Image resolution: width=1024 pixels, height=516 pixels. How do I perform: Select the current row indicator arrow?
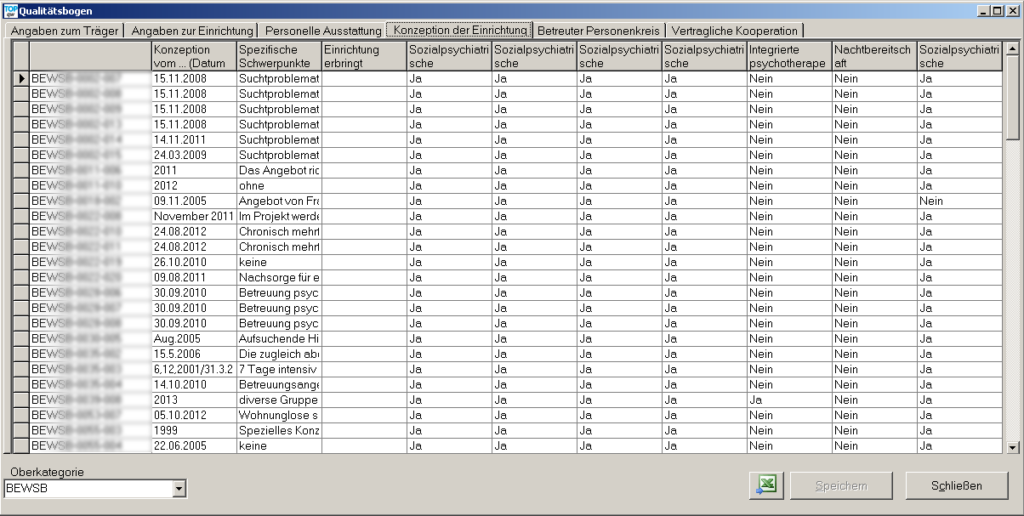click(x=20, y=78)
